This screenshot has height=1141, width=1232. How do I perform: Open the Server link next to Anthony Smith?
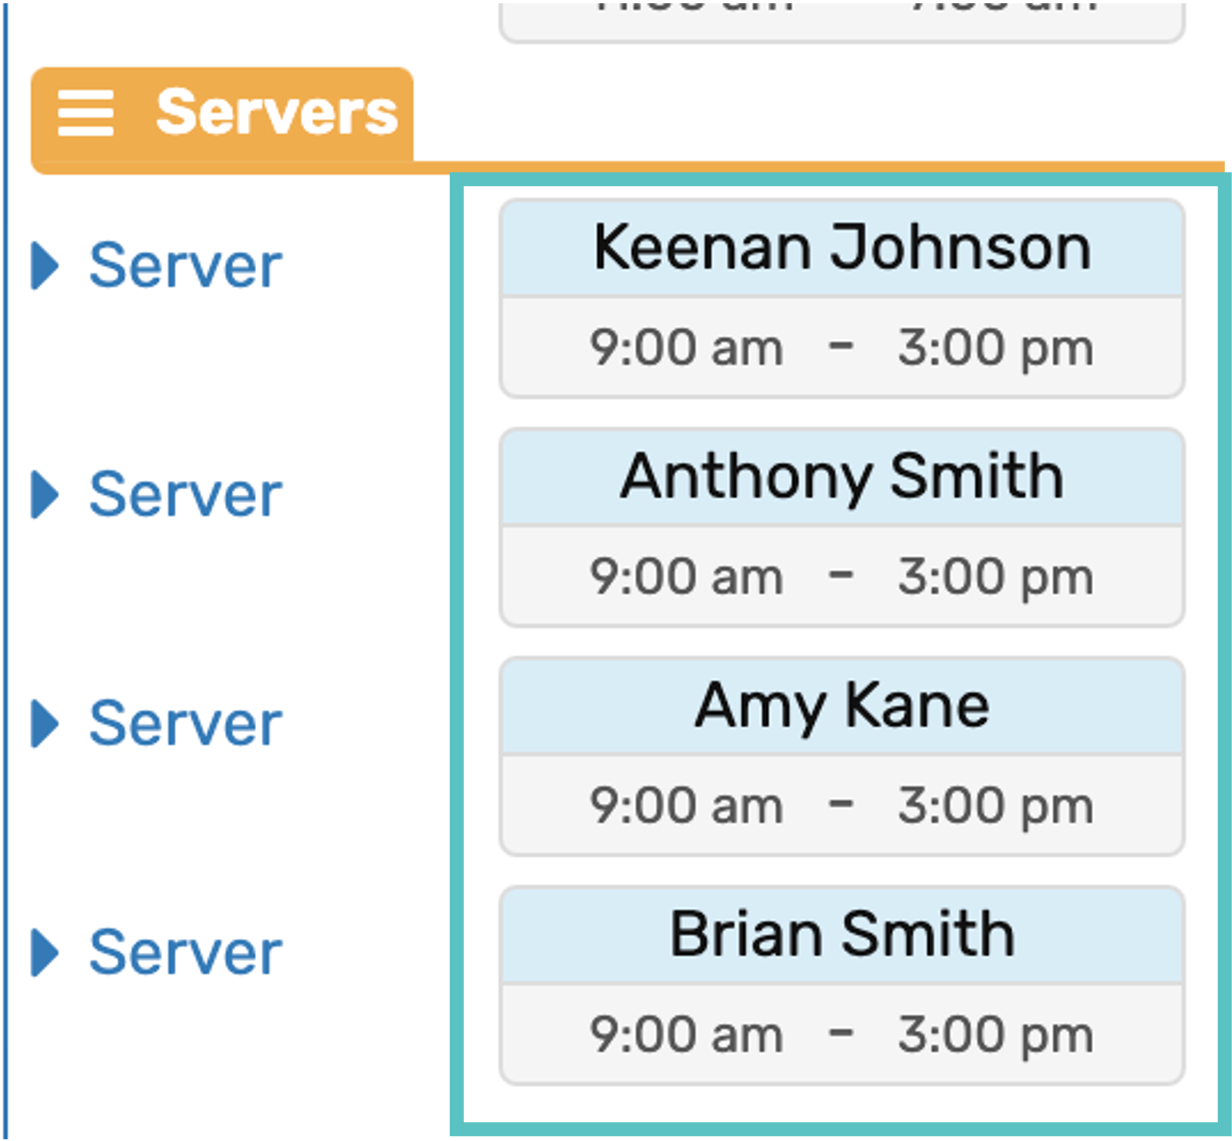coord(185,495)
